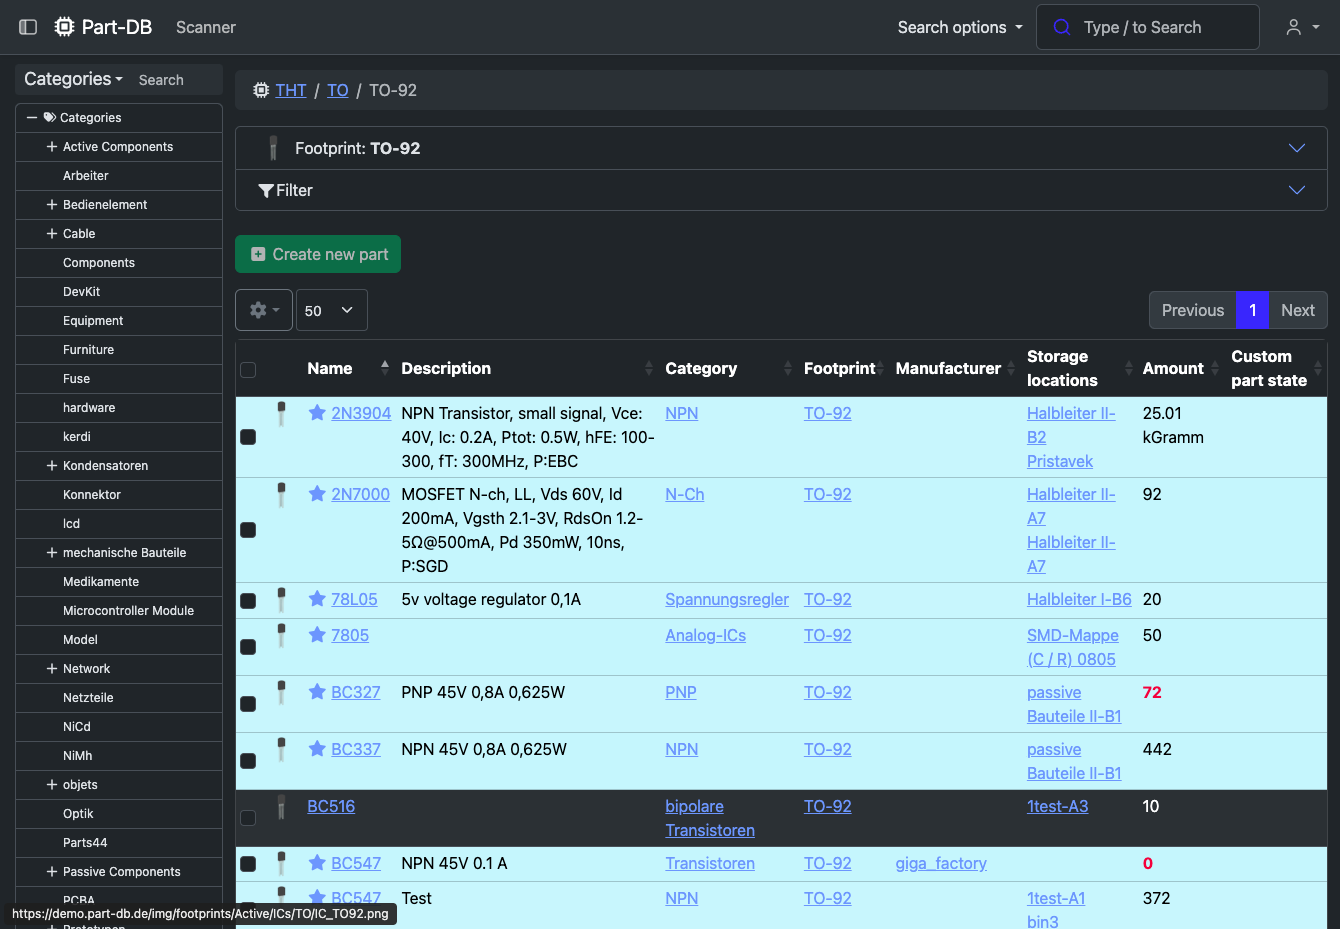Expand the Footprint: TO-92 panel
1340x929 pixels.
(781, 148)
